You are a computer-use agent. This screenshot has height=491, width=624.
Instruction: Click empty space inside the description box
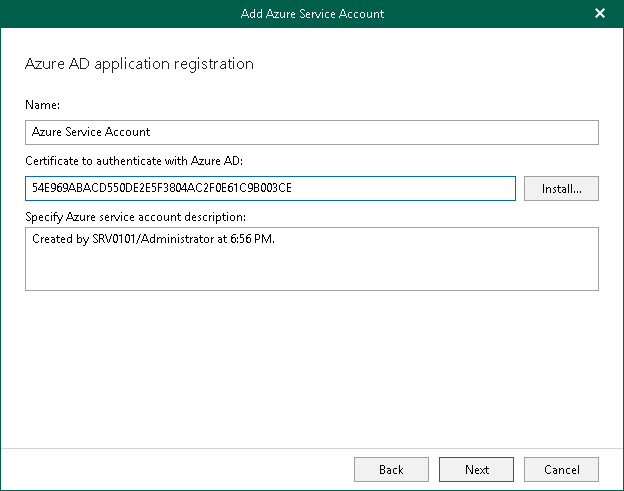[x=400, y=271]
